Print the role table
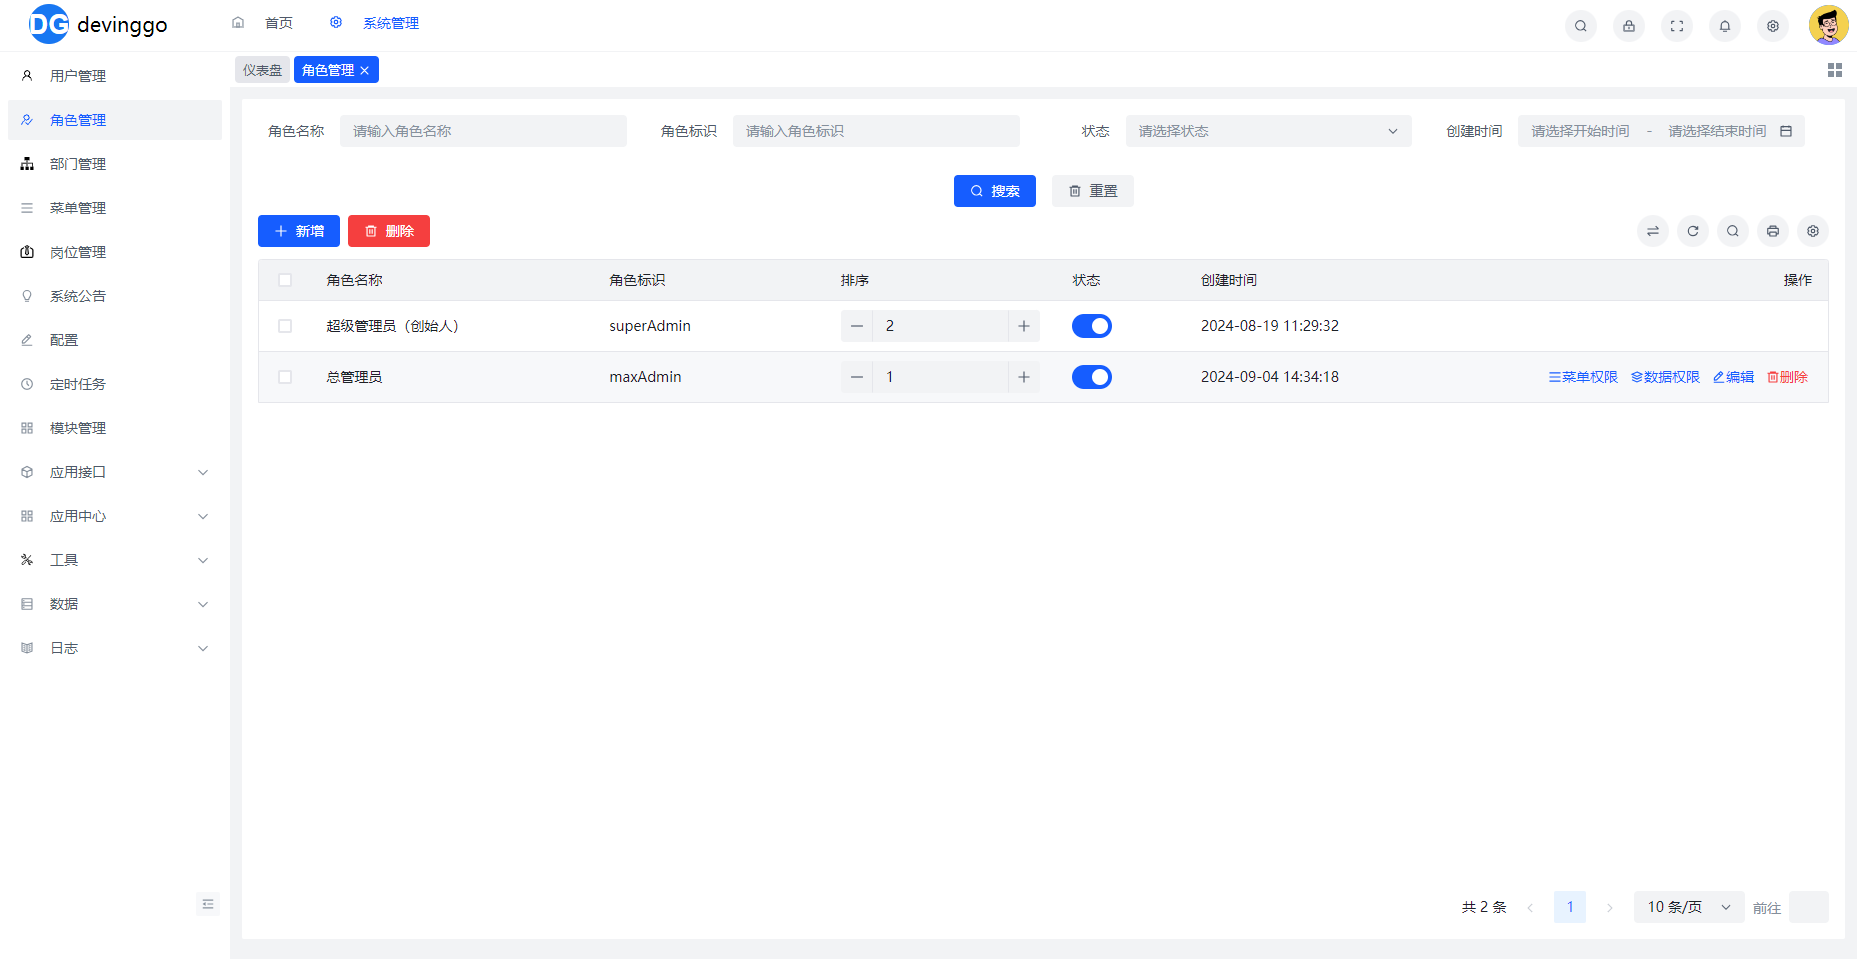 click(1773, 231)
